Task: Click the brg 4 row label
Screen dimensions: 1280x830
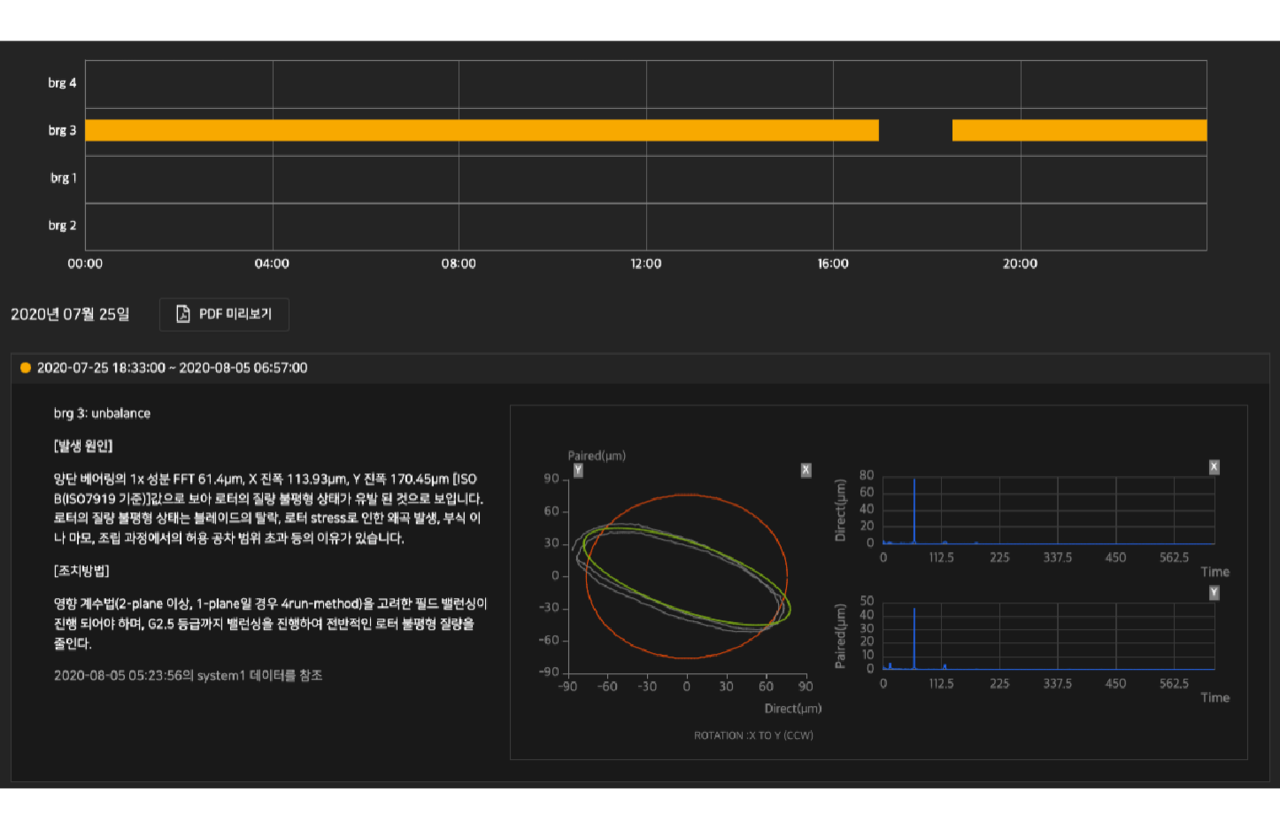Action: tap(62, 83)
